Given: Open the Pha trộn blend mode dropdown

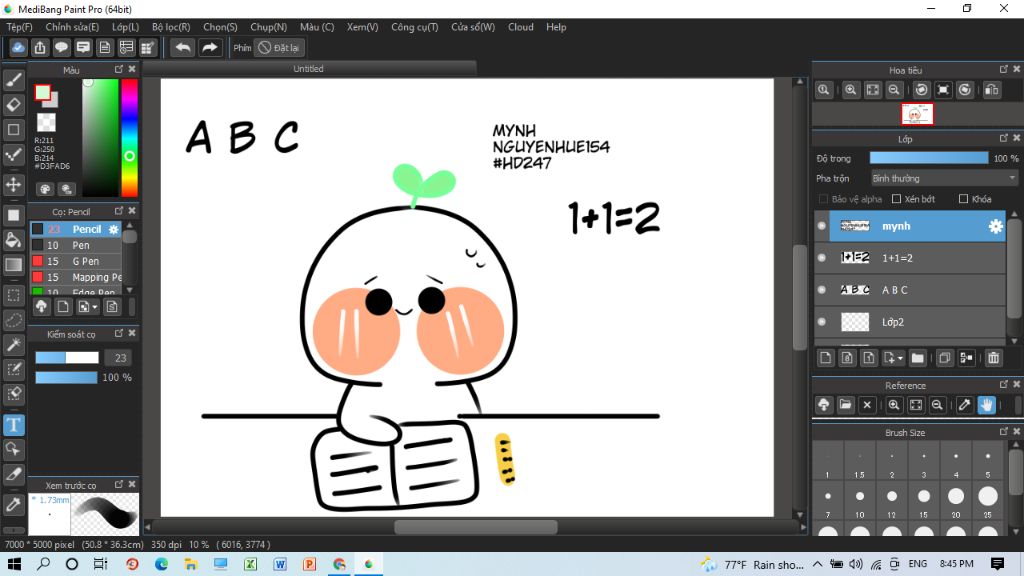Looking at the screenshot, I should [944, 178].
